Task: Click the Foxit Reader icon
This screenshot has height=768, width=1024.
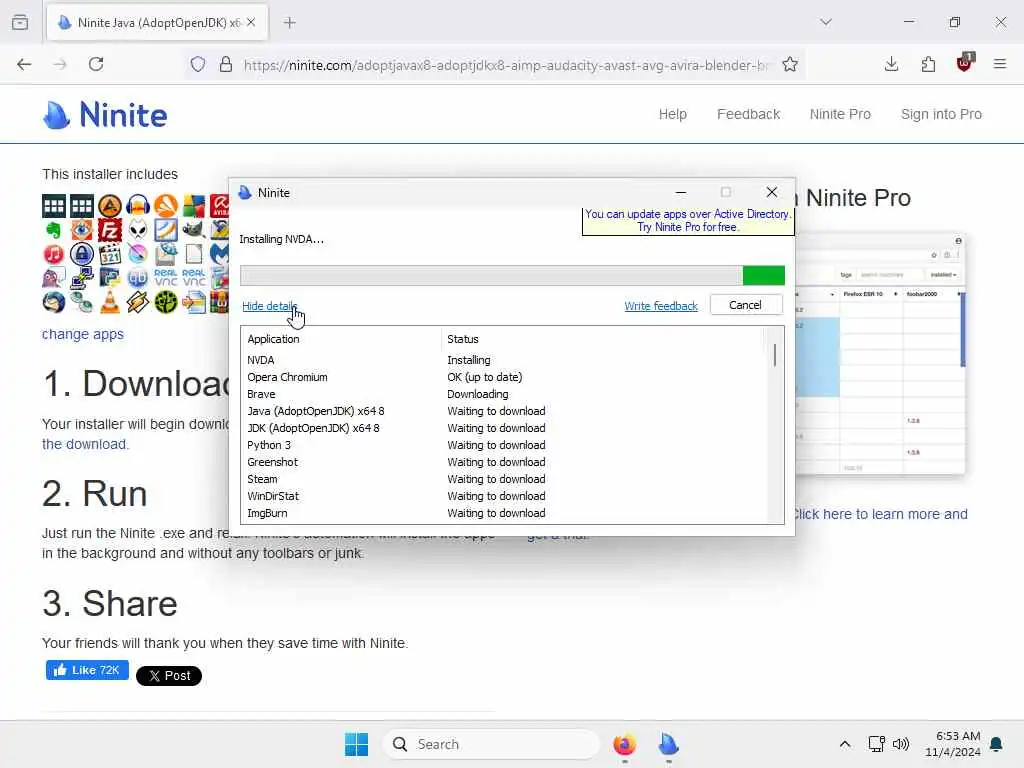Action: coord(166,230)
